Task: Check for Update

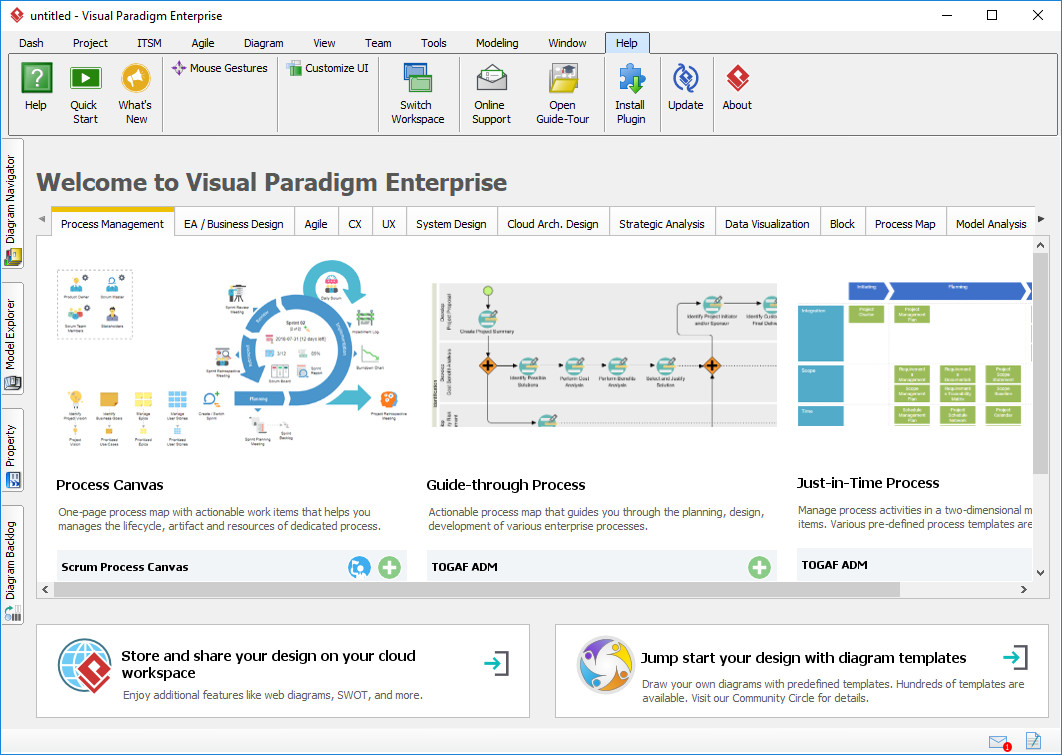Action: (685, 87)
